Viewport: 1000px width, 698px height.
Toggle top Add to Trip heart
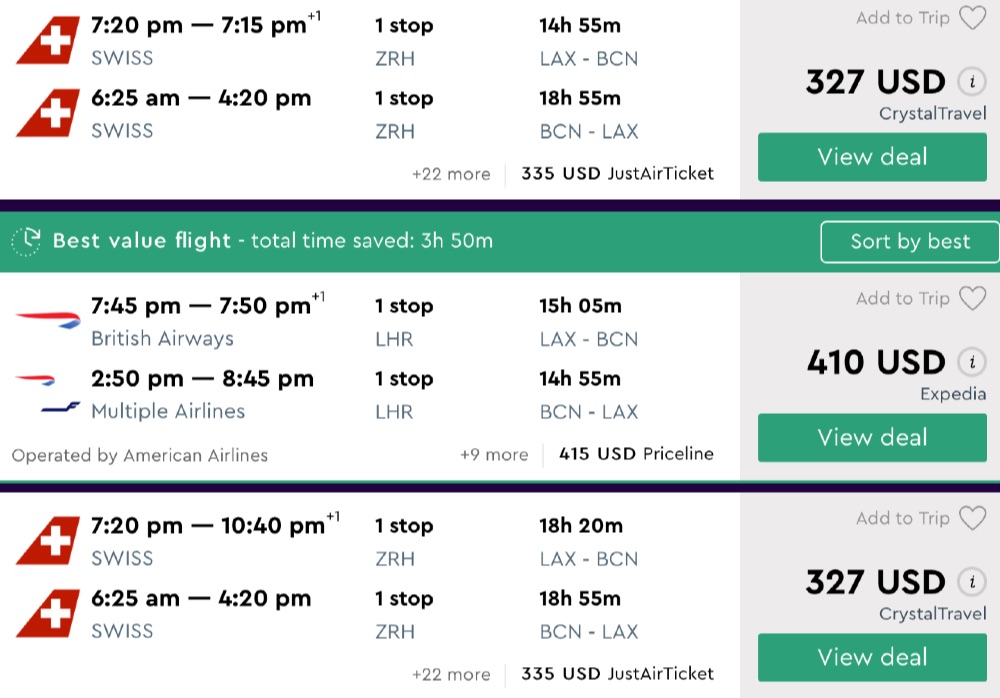pyautogui.click(x=972, y=18)
